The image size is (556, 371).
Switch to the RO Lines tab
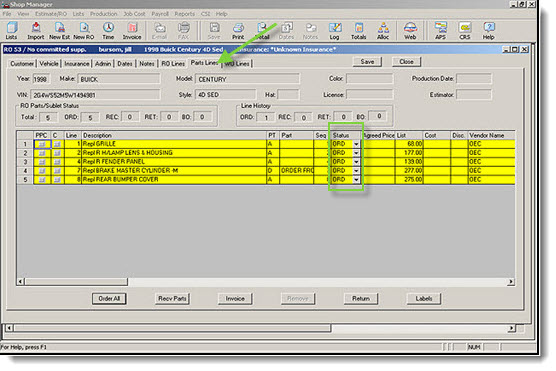(173, 64)
